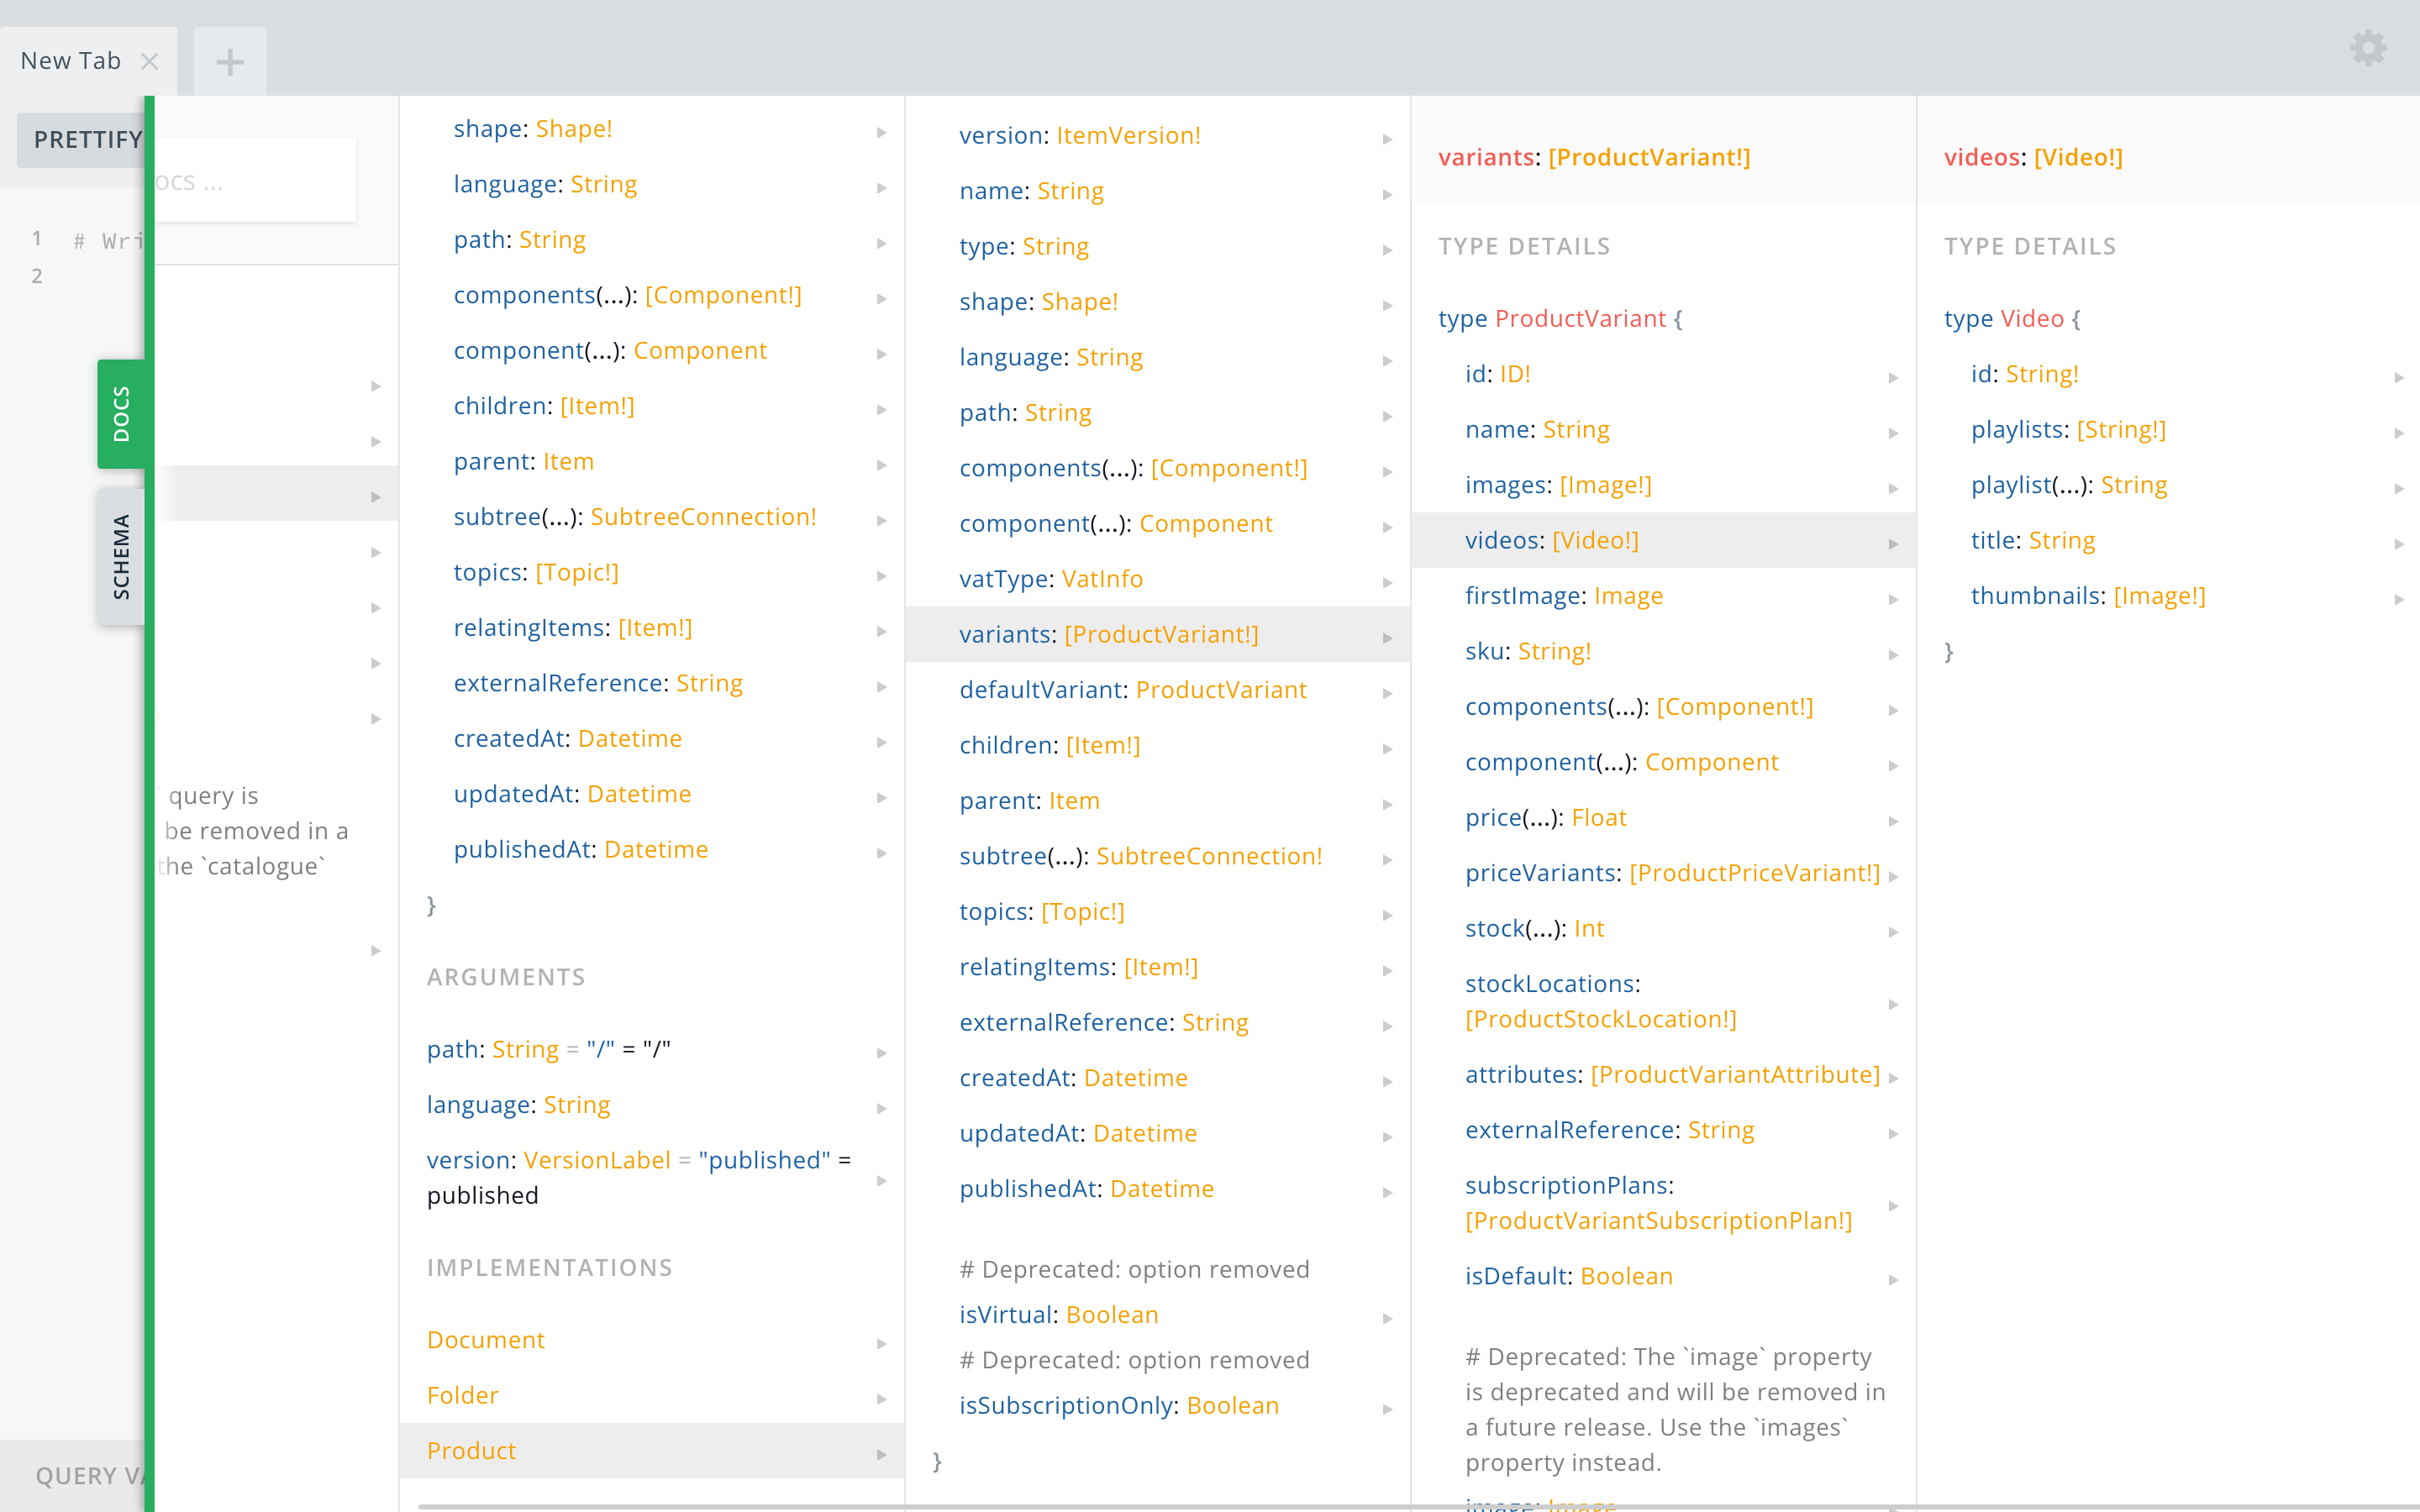Open the path: String argument
2420x1512 pixels.
point(652,1049)
